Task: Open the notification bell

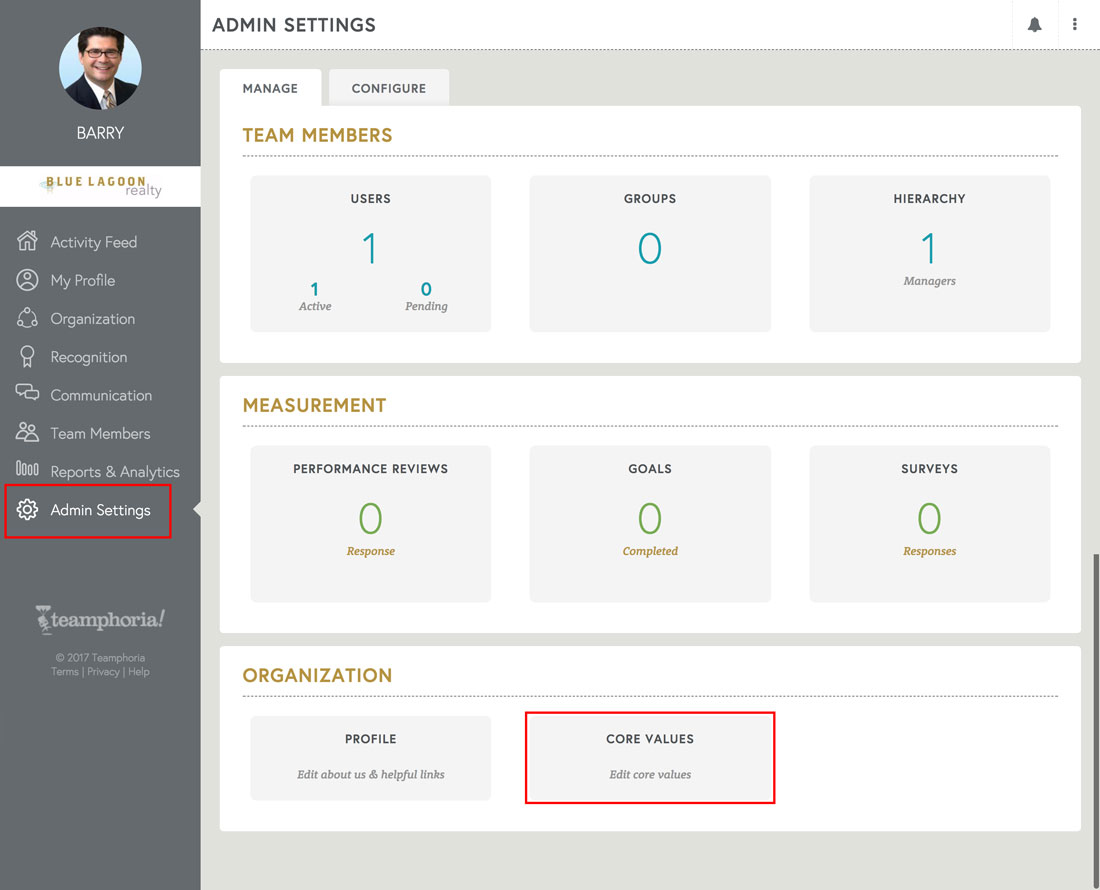Action: click(1035, 24)
